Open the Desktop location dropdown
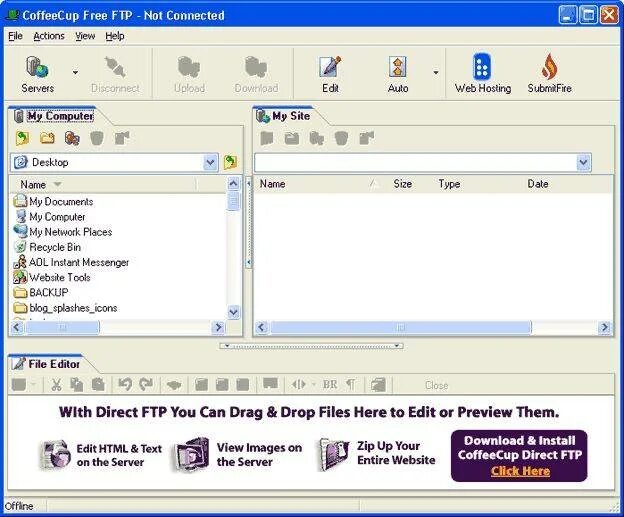The image size is (624, 517). pyautogui.click(x=210, y=162)
